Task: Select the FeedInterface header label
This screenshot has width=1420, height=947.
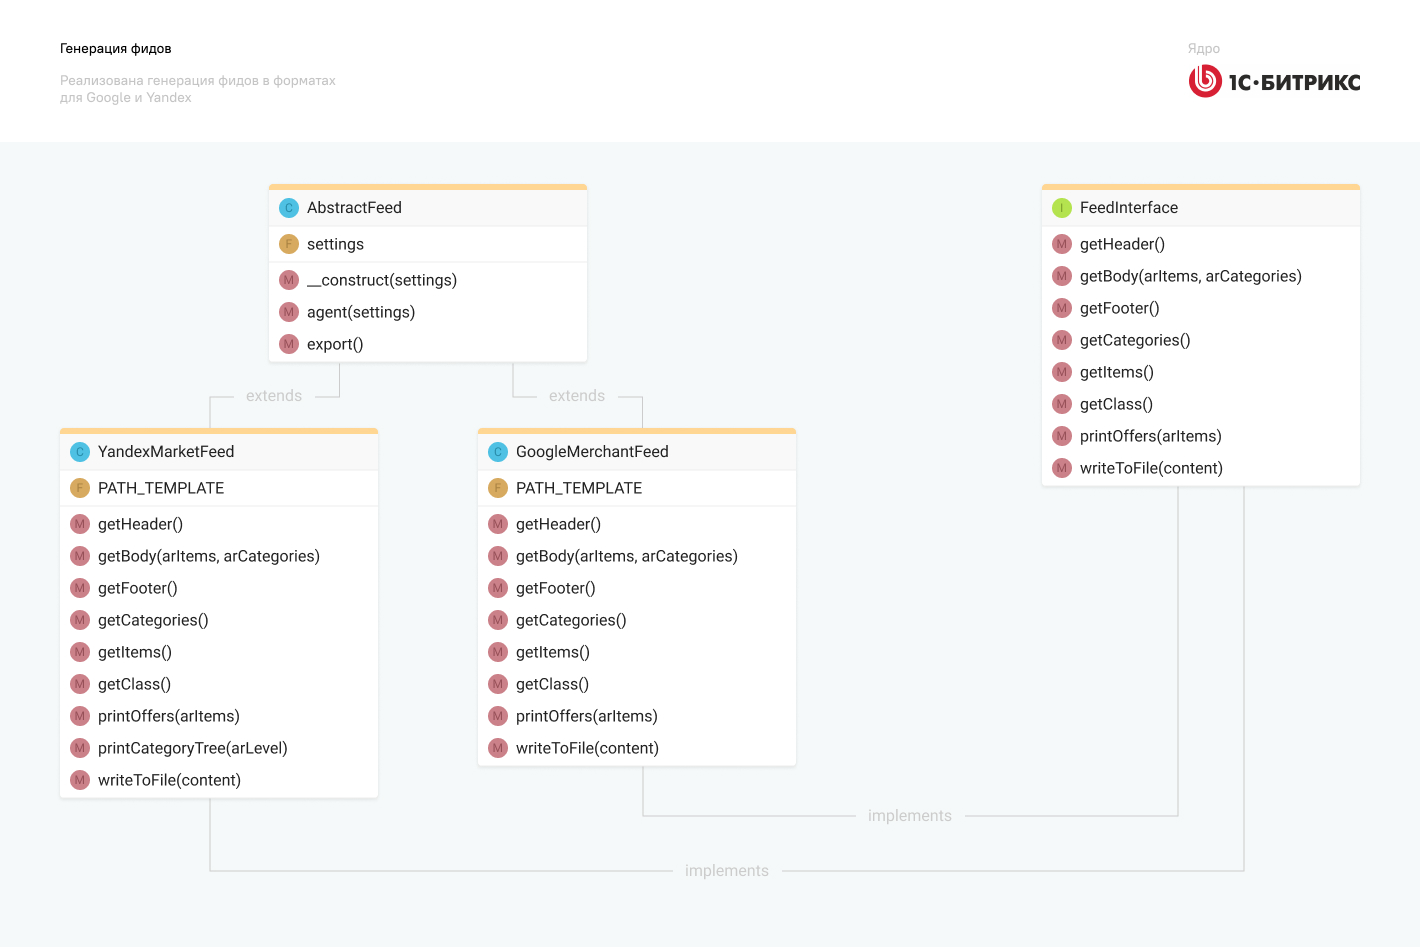Action: tap(1128, 208)
